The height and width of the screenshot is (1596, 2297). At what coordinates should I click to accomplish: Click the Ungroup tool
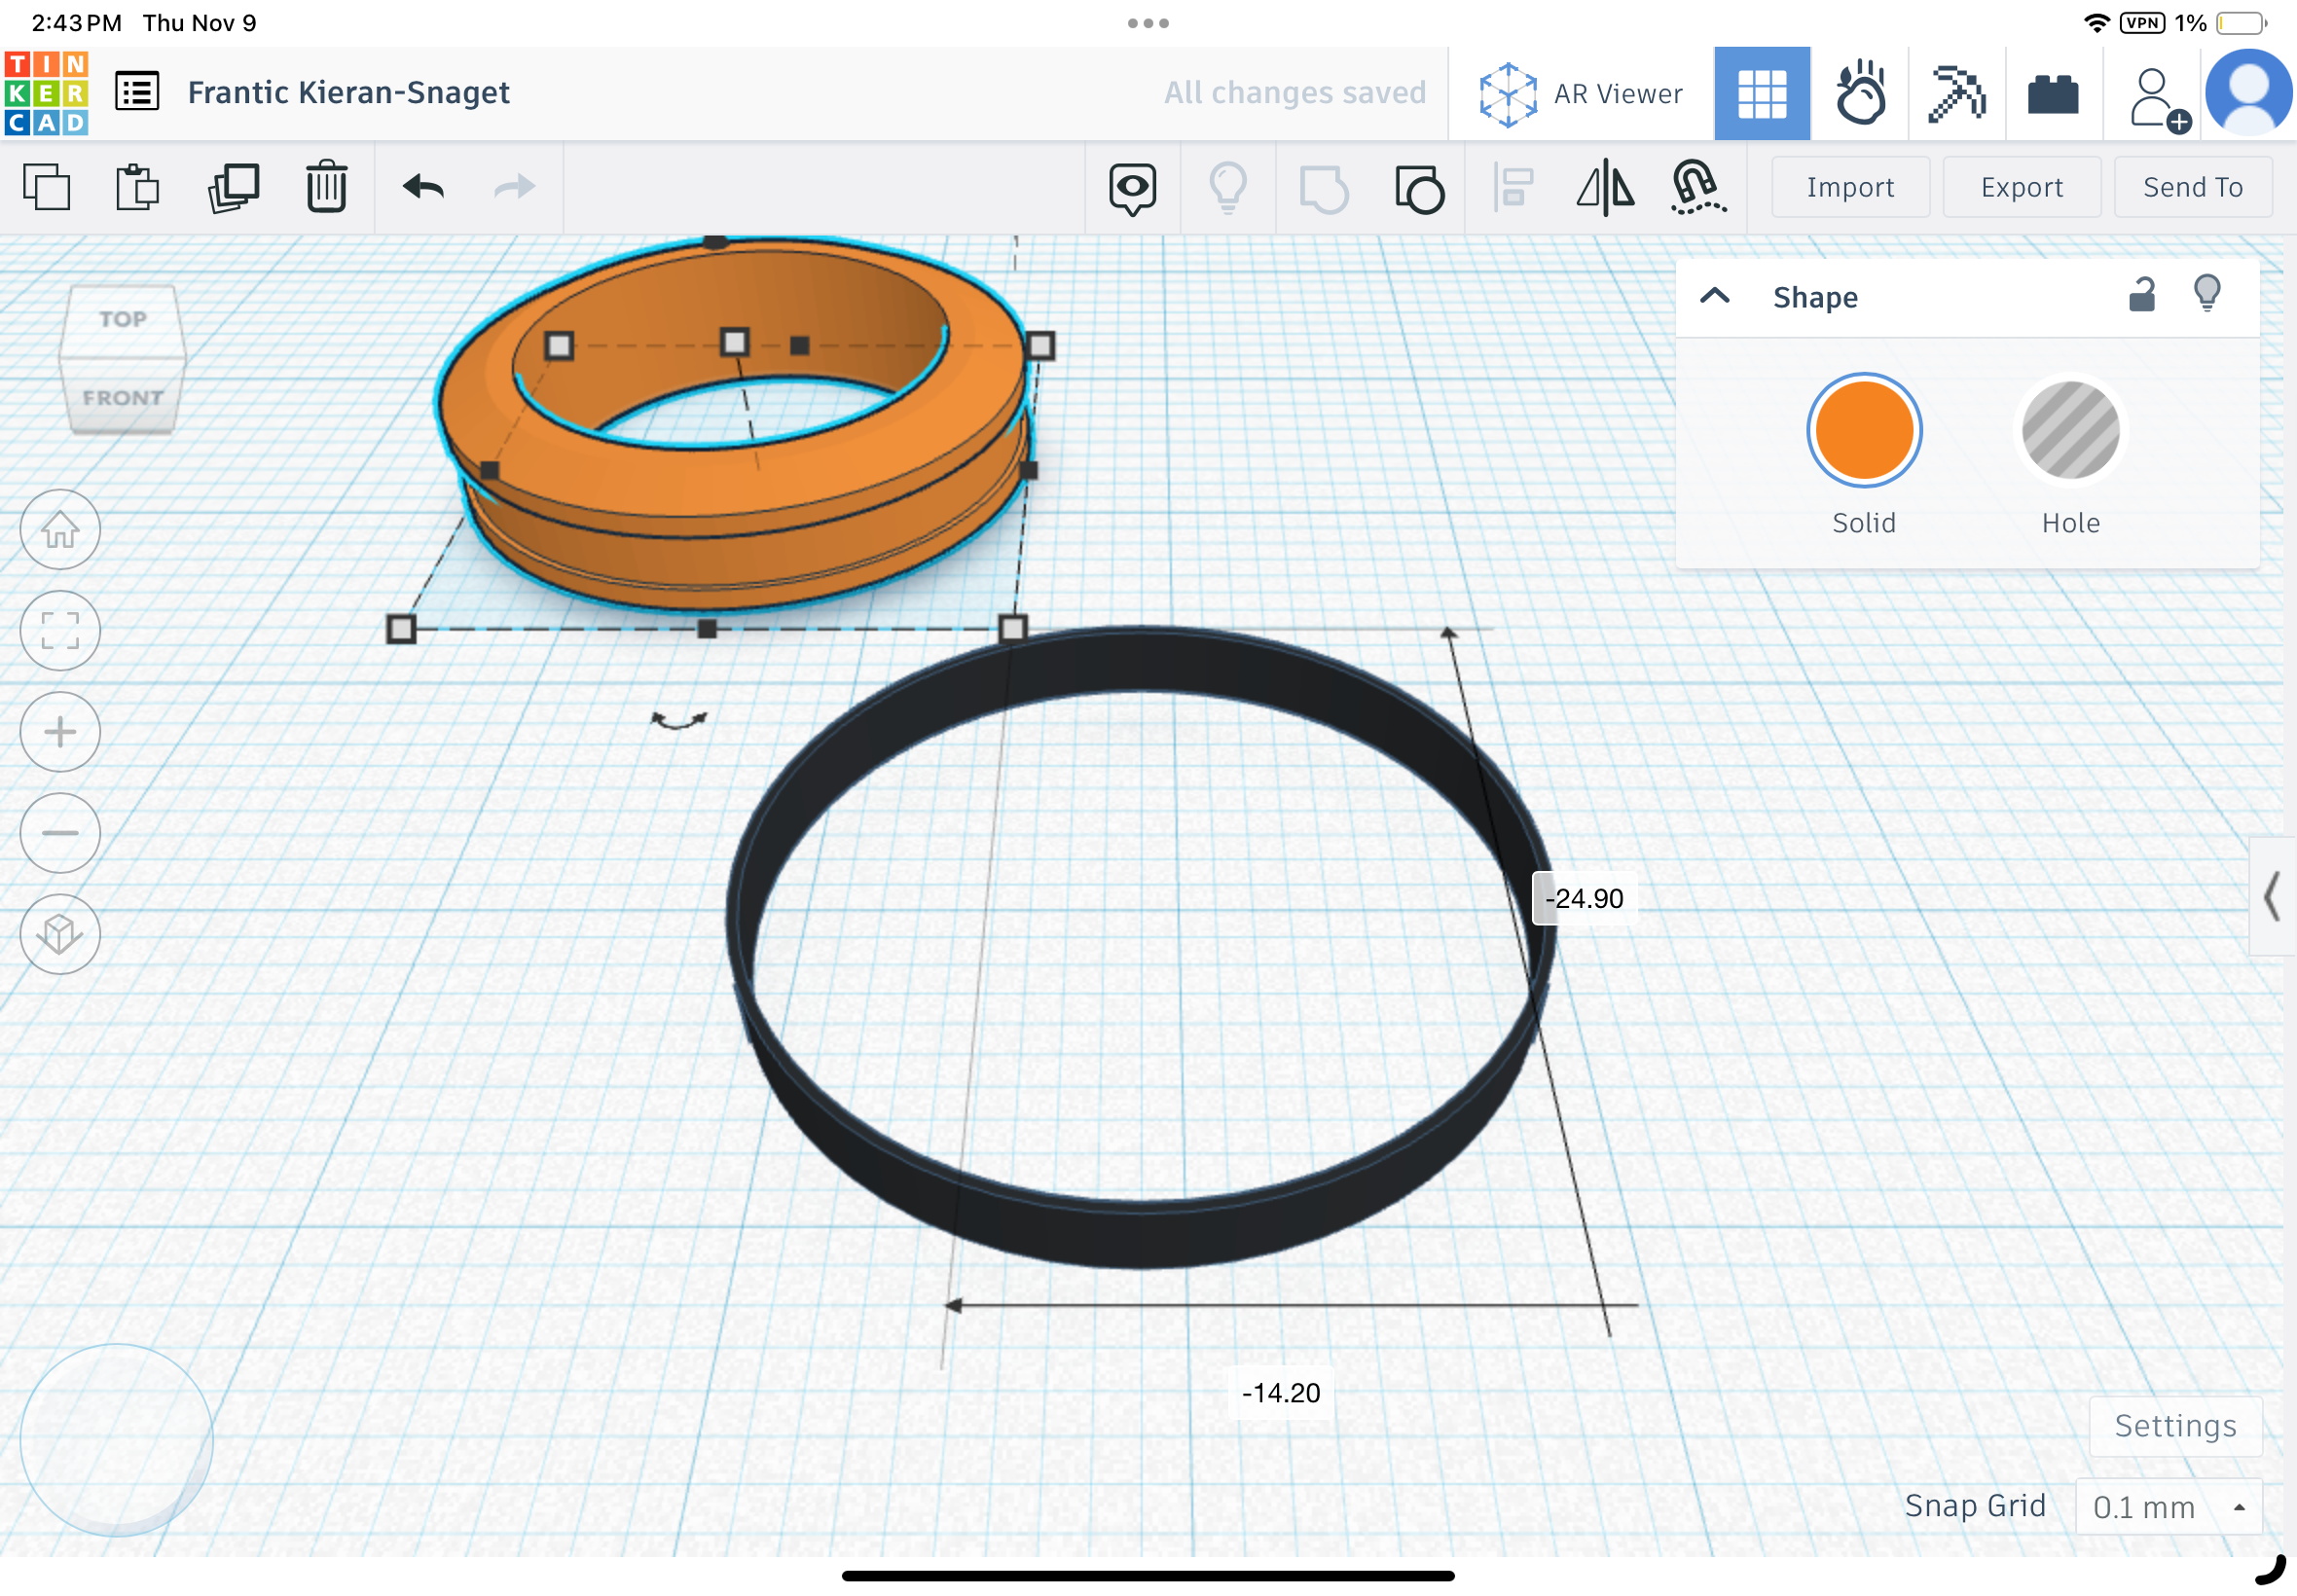click(1419, 187)
